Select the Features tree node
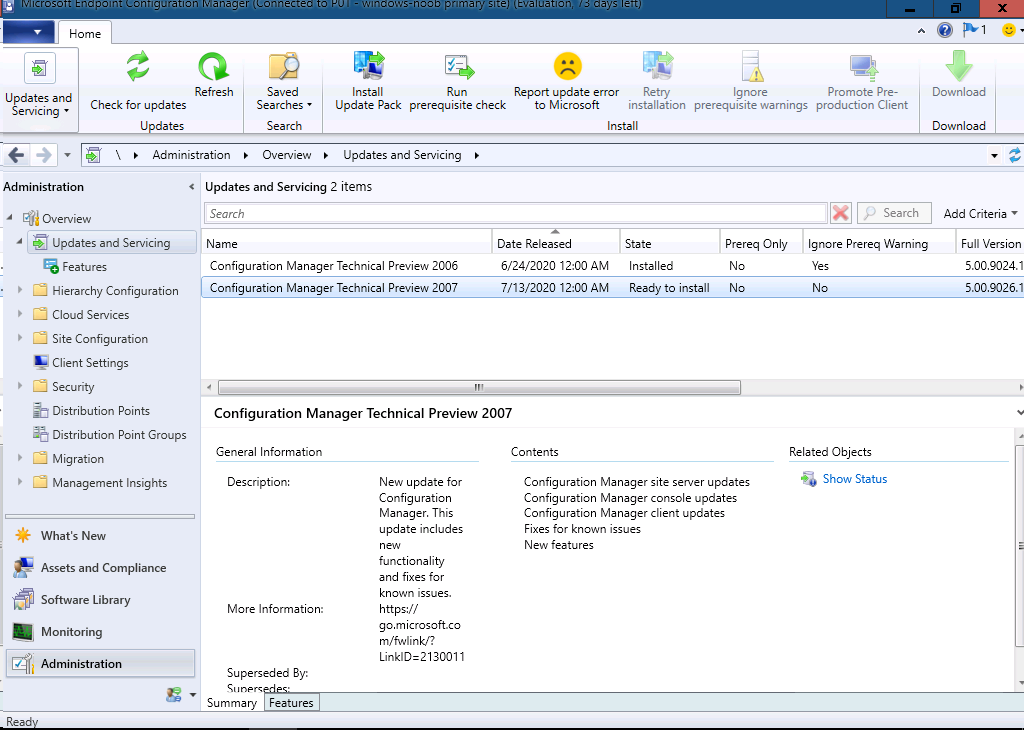 click(84, 266)
